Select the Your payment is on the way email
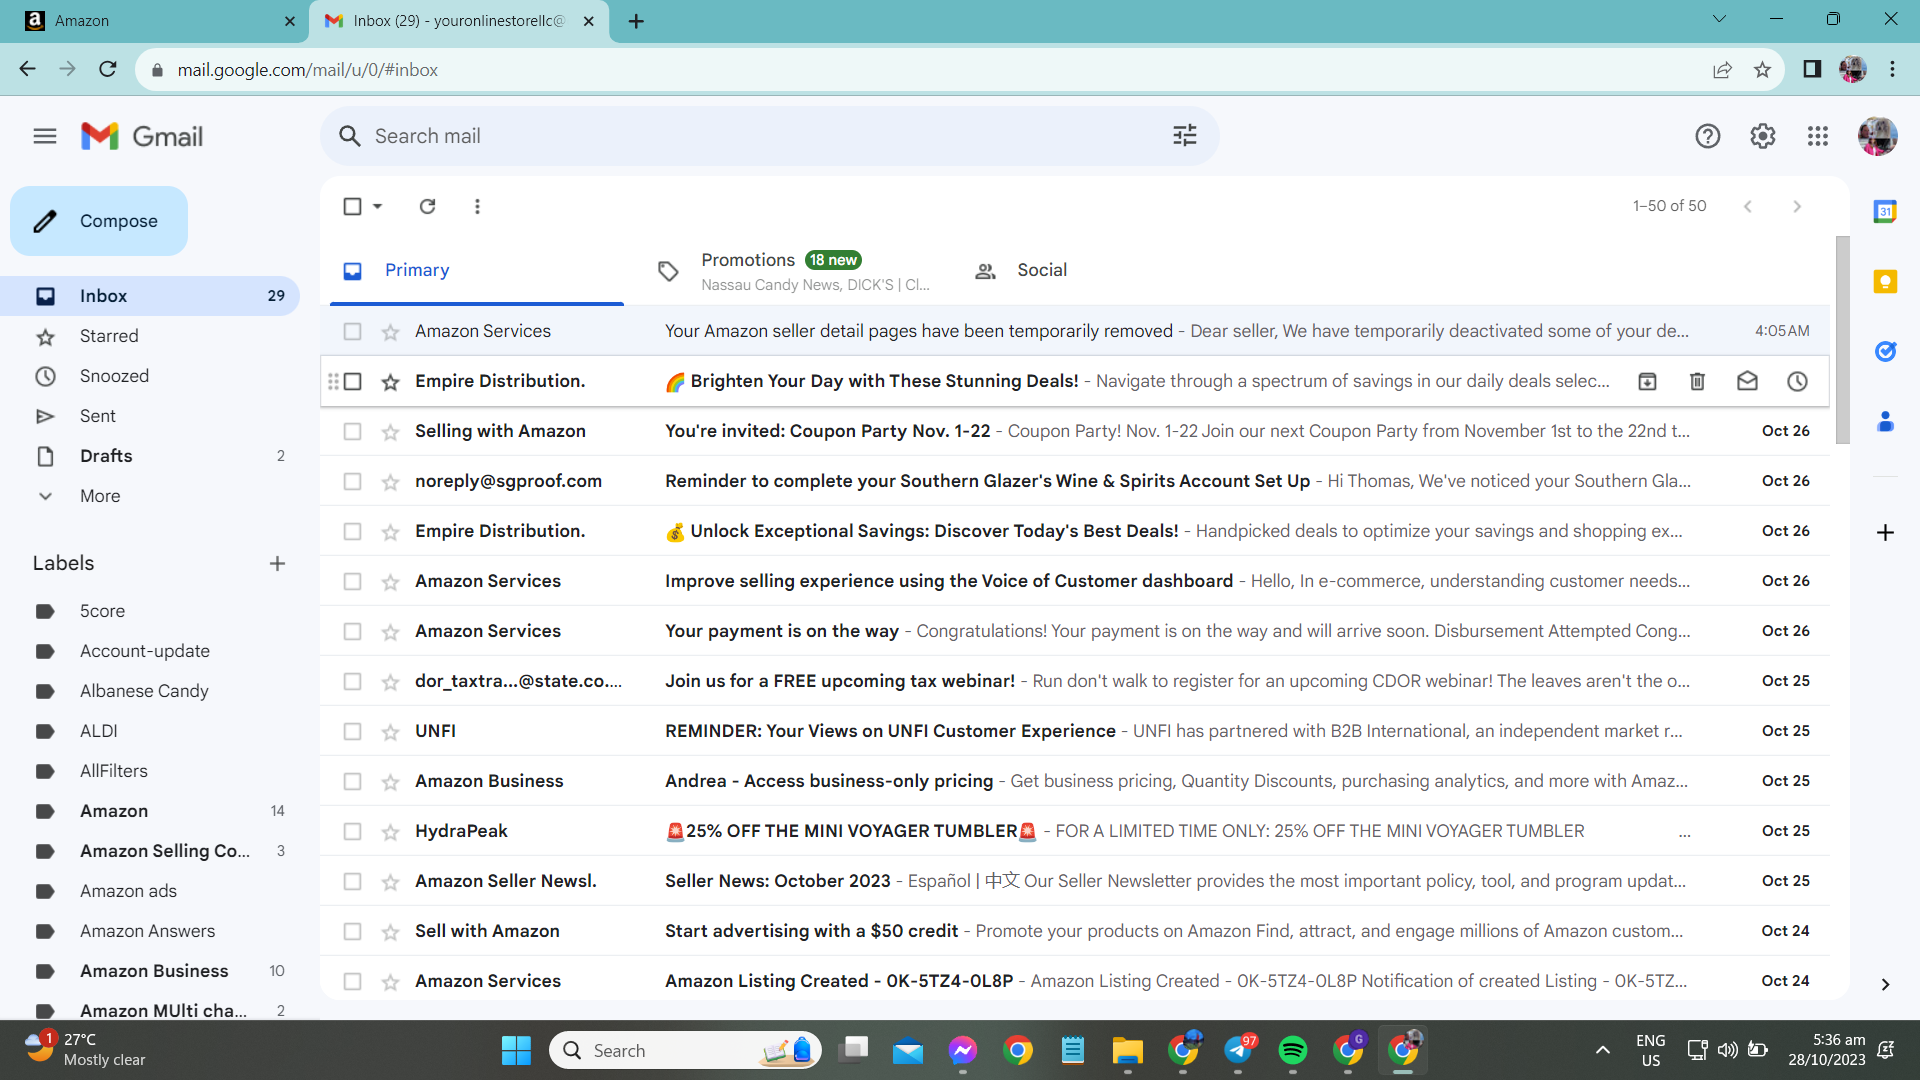This screenshot has width=1920, height=1080. 352,631
